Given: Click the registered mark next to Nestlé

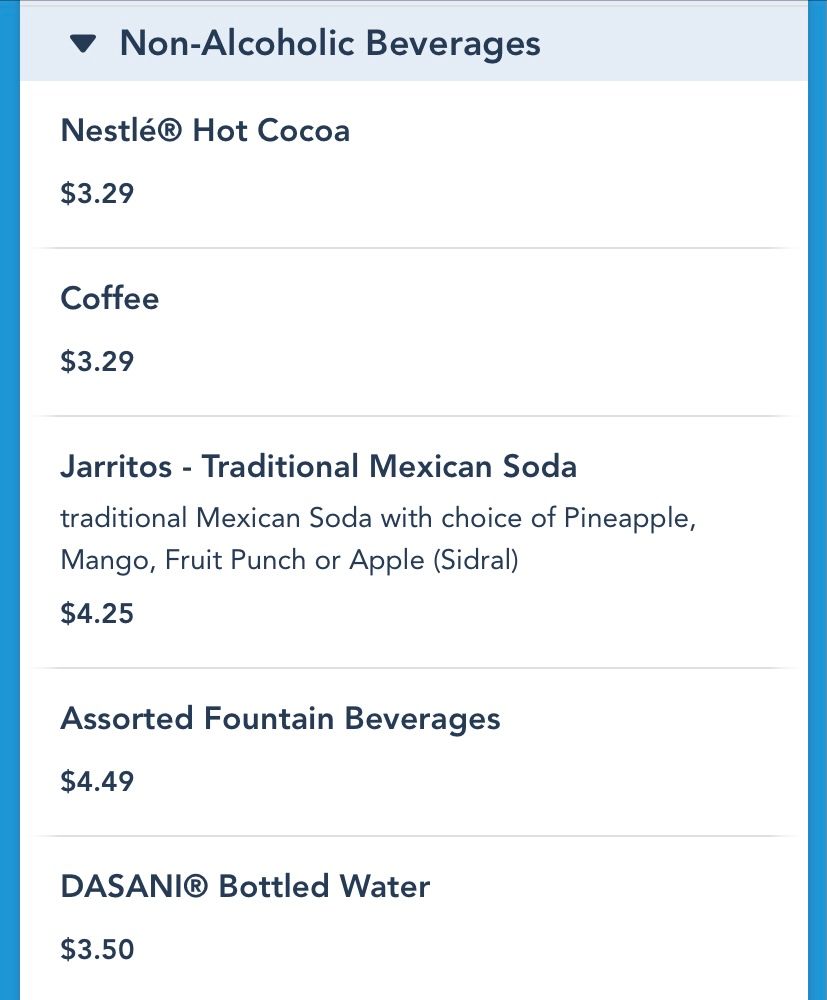Looking at the screenshot, I should coord(170,131).
